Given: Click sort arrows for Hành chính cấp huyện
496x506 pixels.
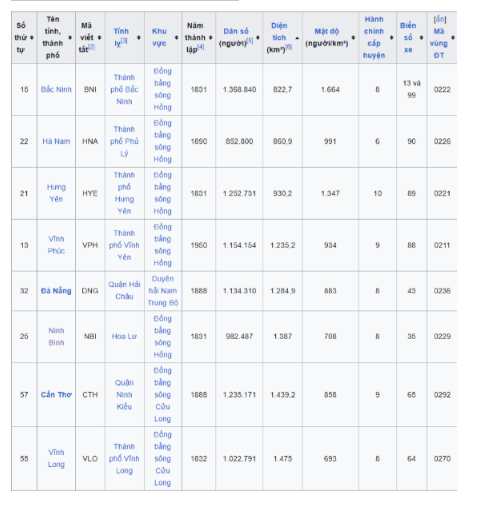Looking at the screenshot, I should 391,38.
